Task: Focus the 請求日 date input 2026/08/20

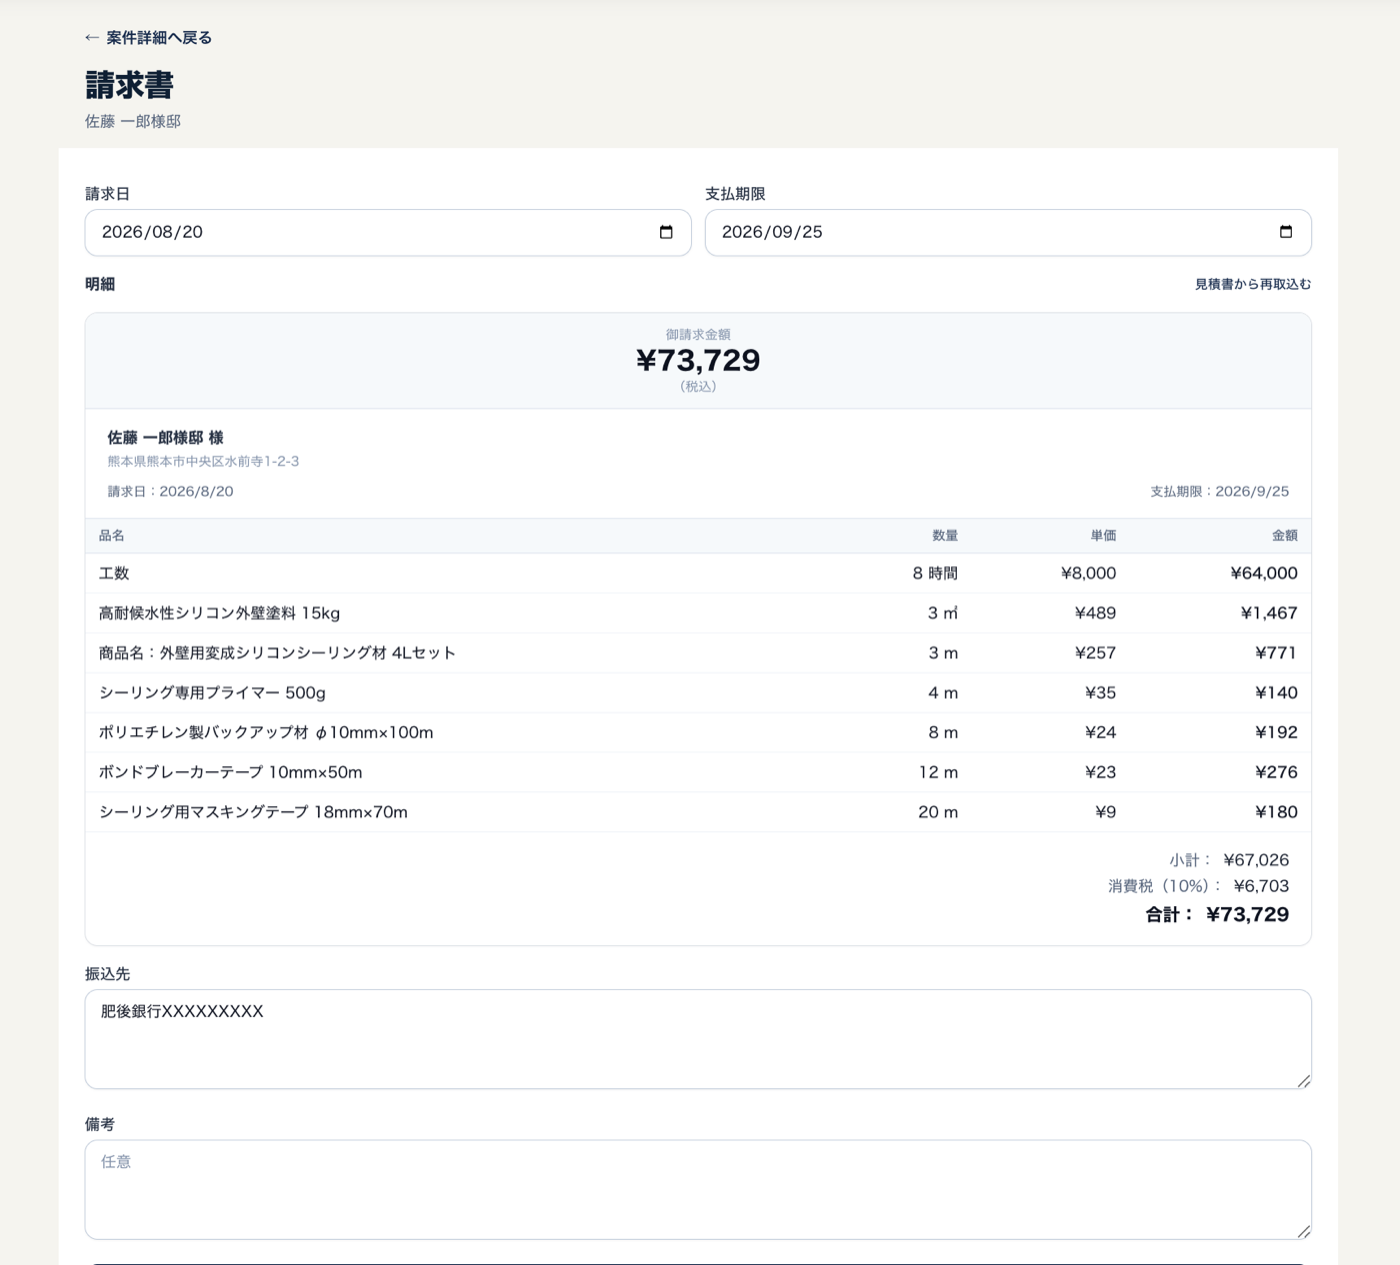Action: (x=388, y=232)
